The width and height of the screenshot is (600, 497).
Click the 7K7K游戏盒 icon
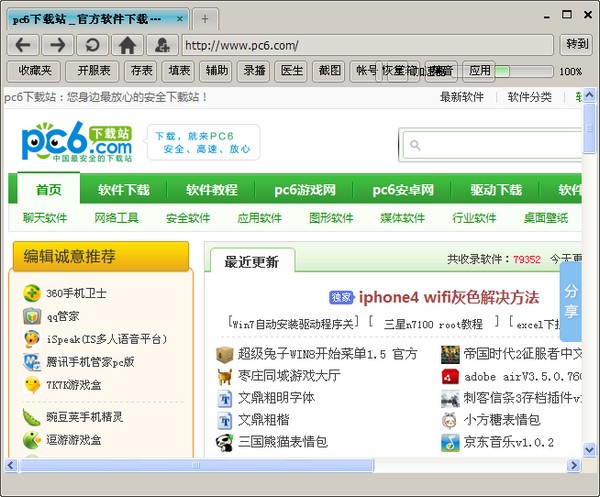pyautogui.click(x=32, y=385)
